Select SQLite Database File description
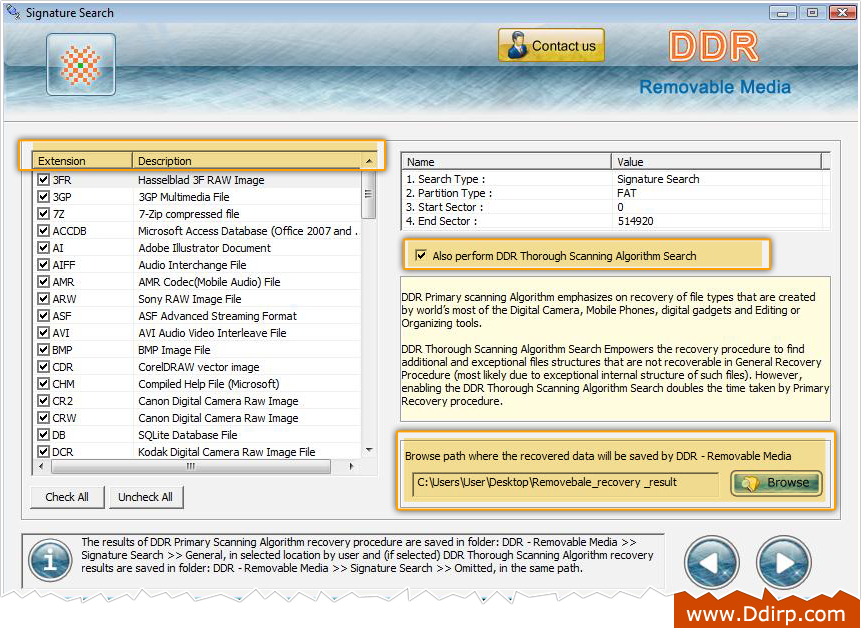861x628 pixels. tap(188, 435)
